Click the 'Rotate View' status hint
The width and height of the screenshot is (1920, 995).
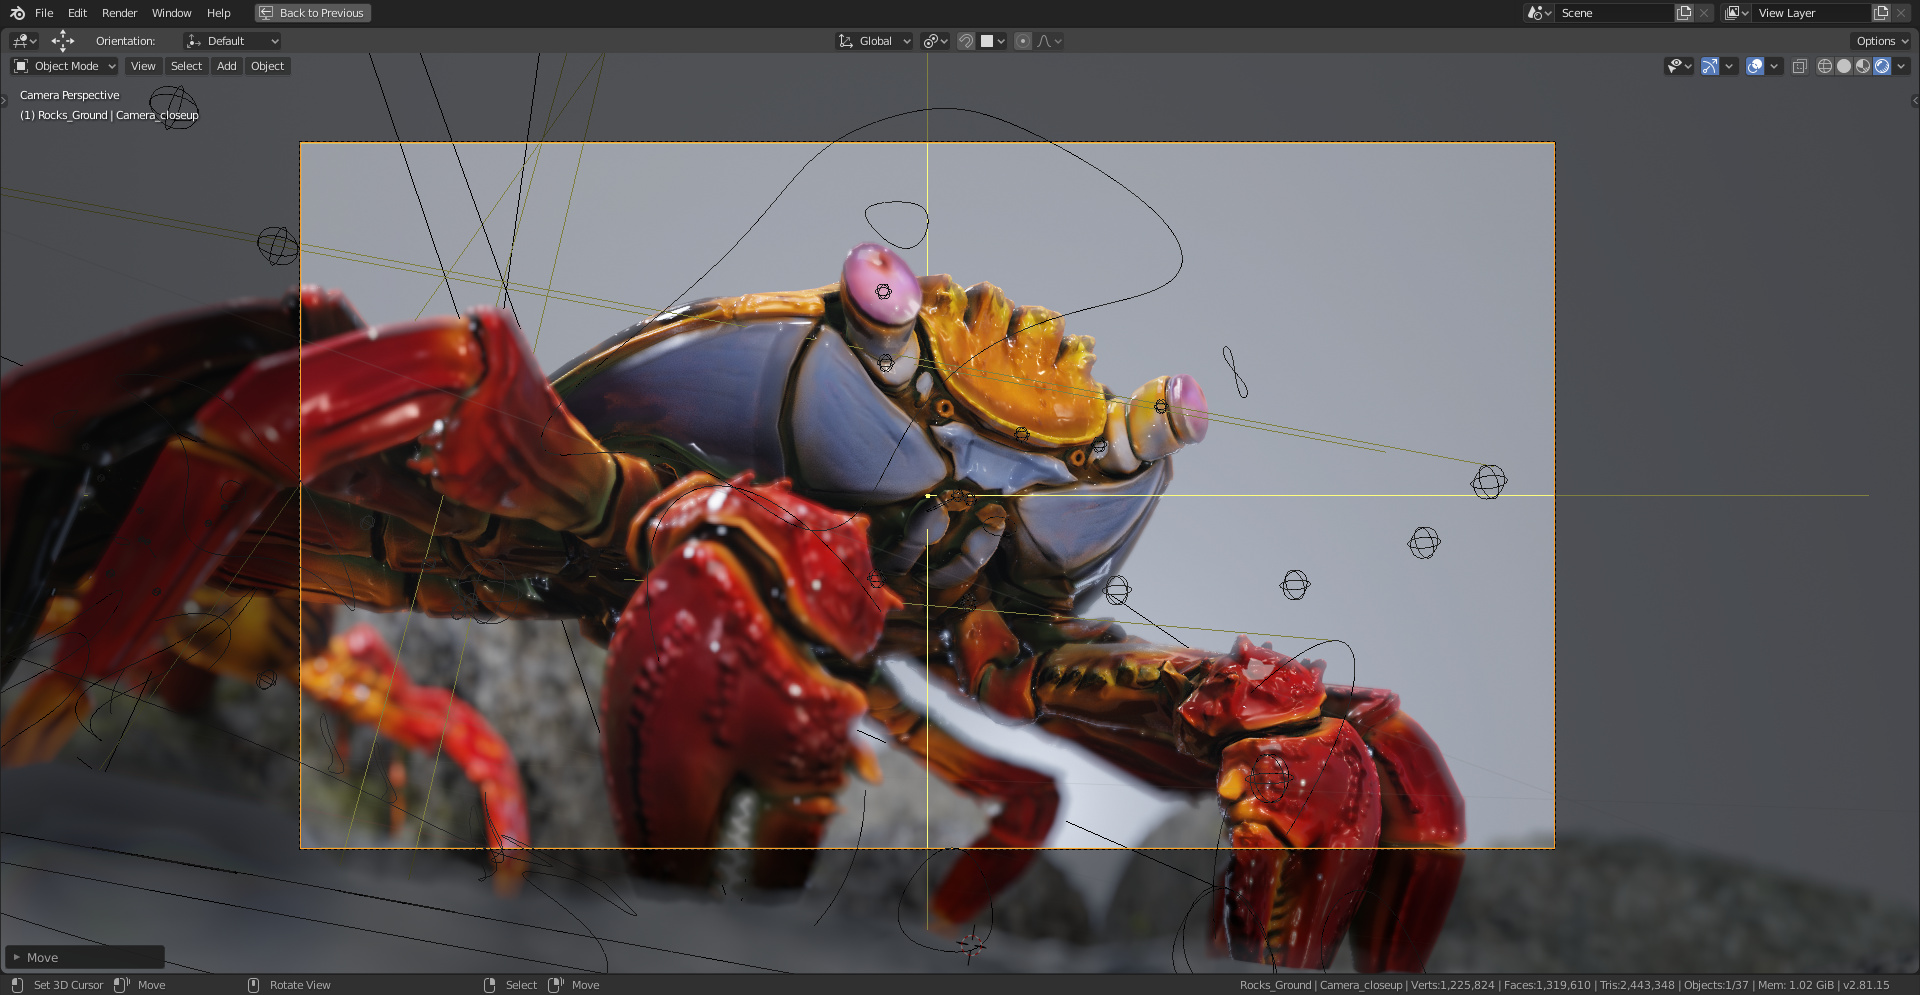pos(300,985)
